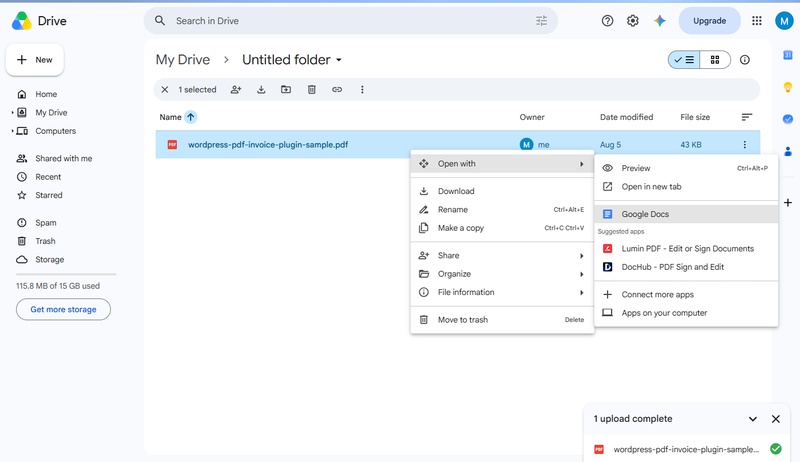Select Open in new tab option

686,187
